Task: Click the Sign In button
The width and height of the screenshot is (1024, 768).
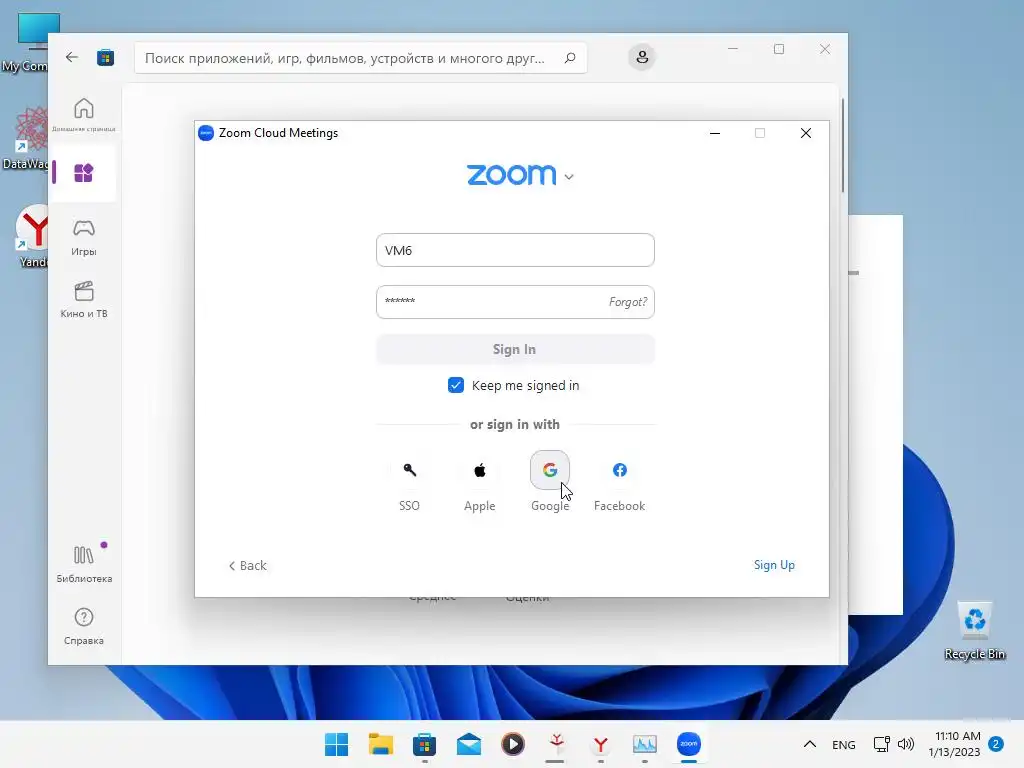Action: point(515,349)
